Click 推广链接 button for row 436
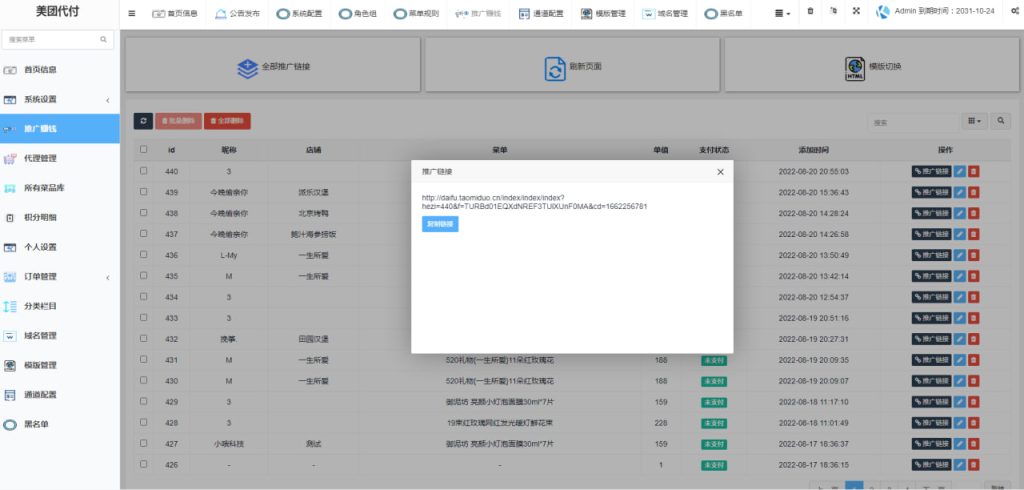 932,255
